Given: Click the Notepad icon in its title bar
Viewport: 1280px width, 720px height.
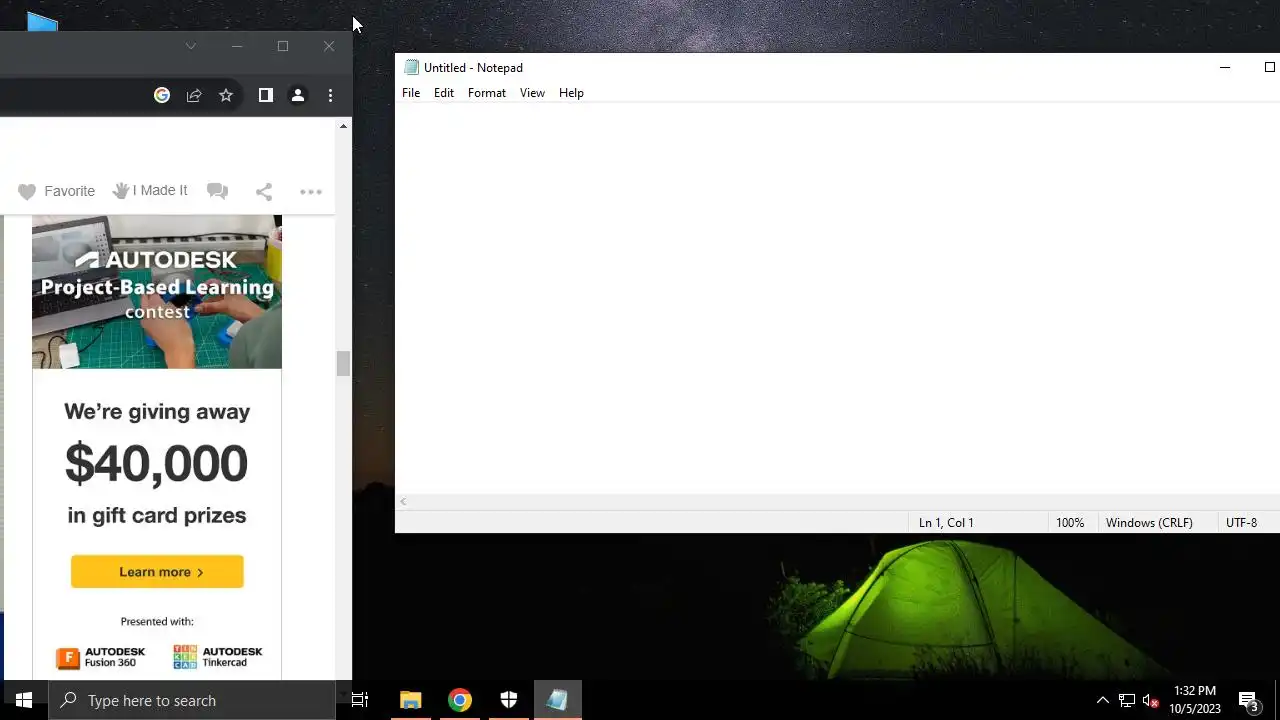Looking at the screenshot, I should click(x=411, y=67).
